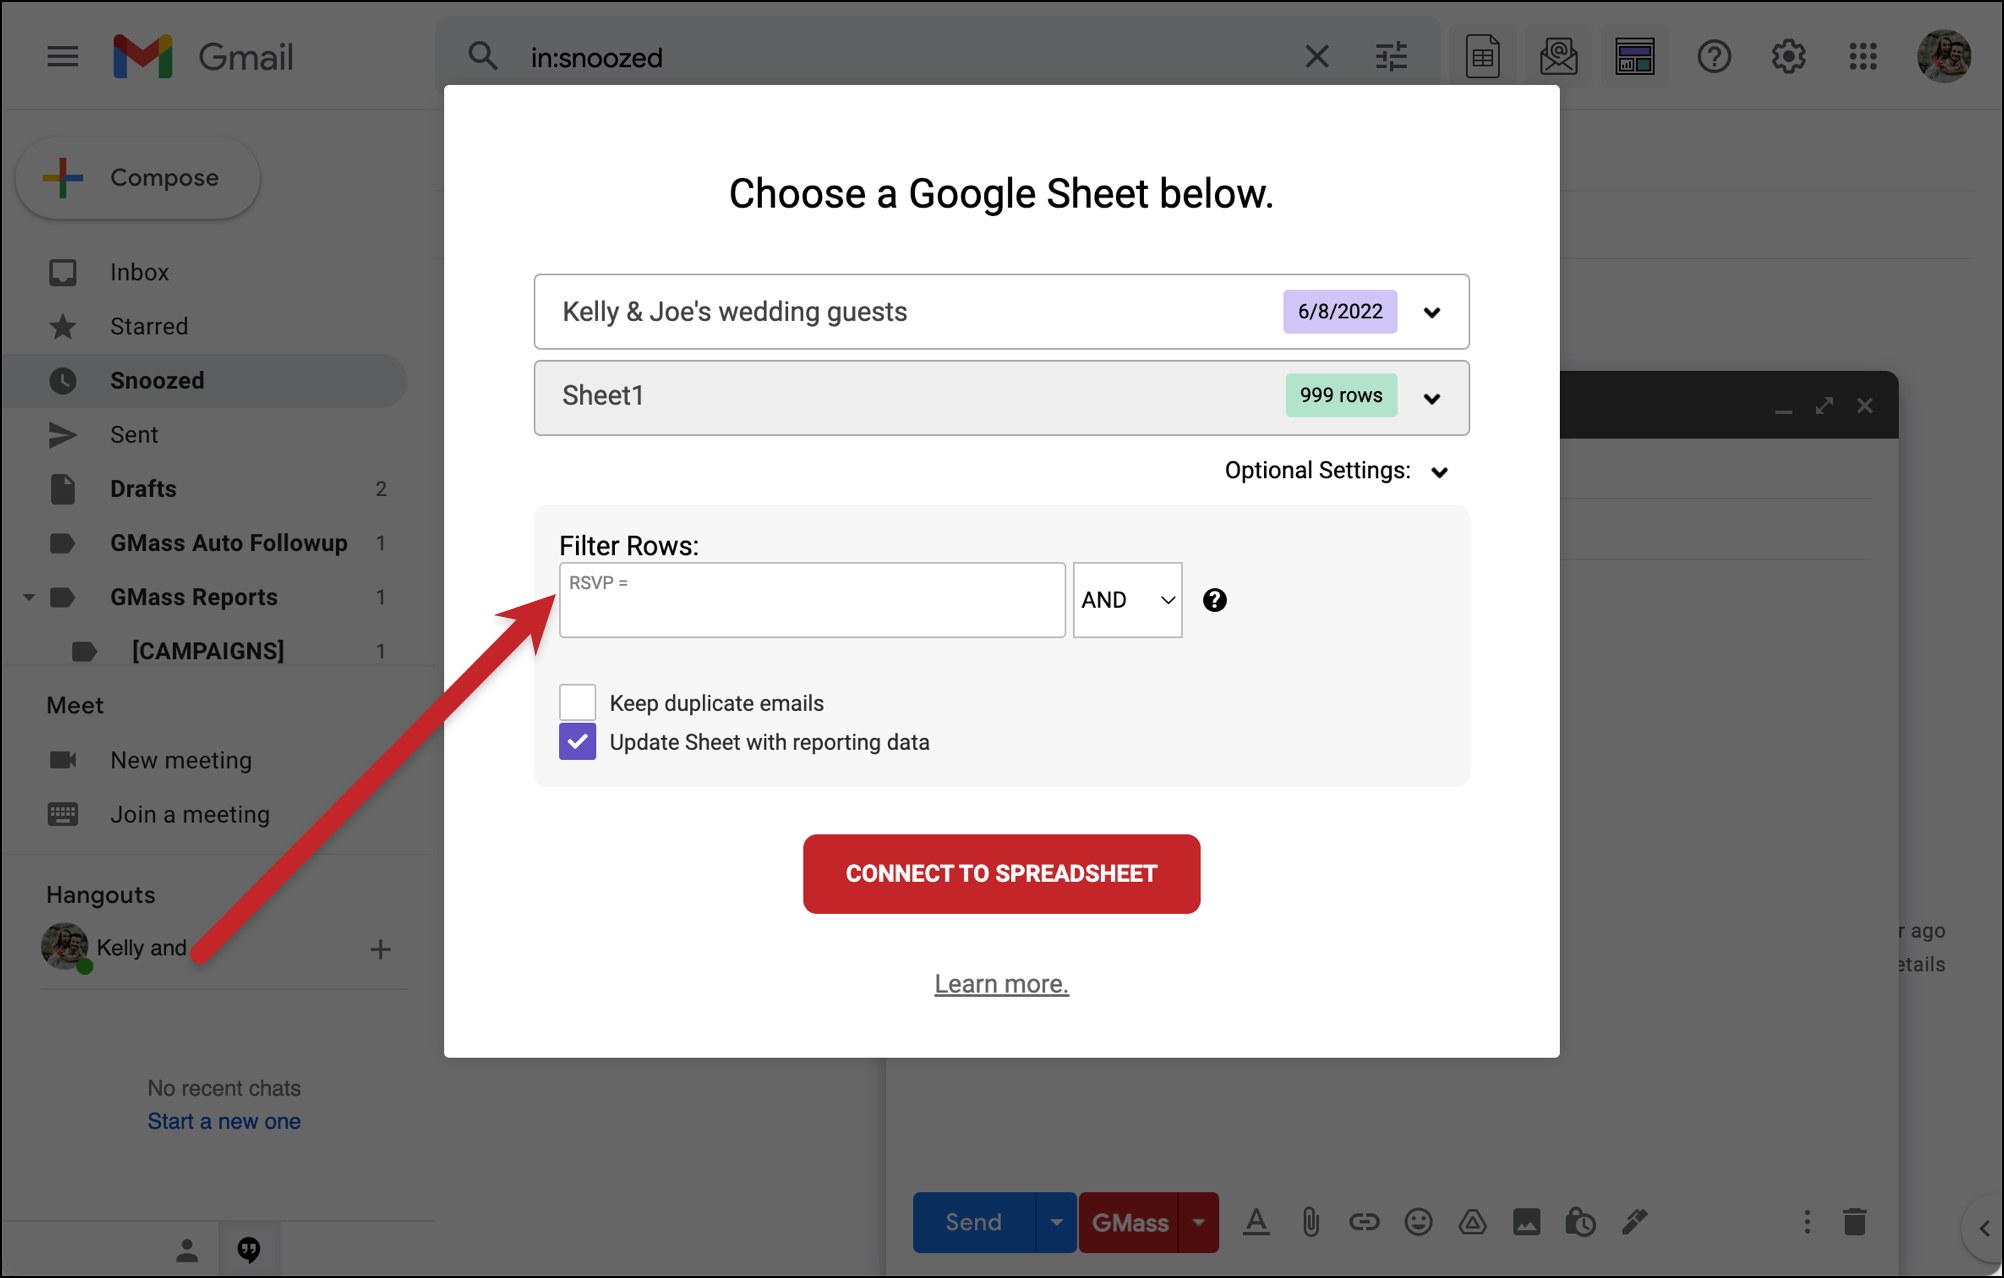Attach files with the paperclip icon
This screenshot has width=2004, height=1278.
click(x=1310, y=1222)
